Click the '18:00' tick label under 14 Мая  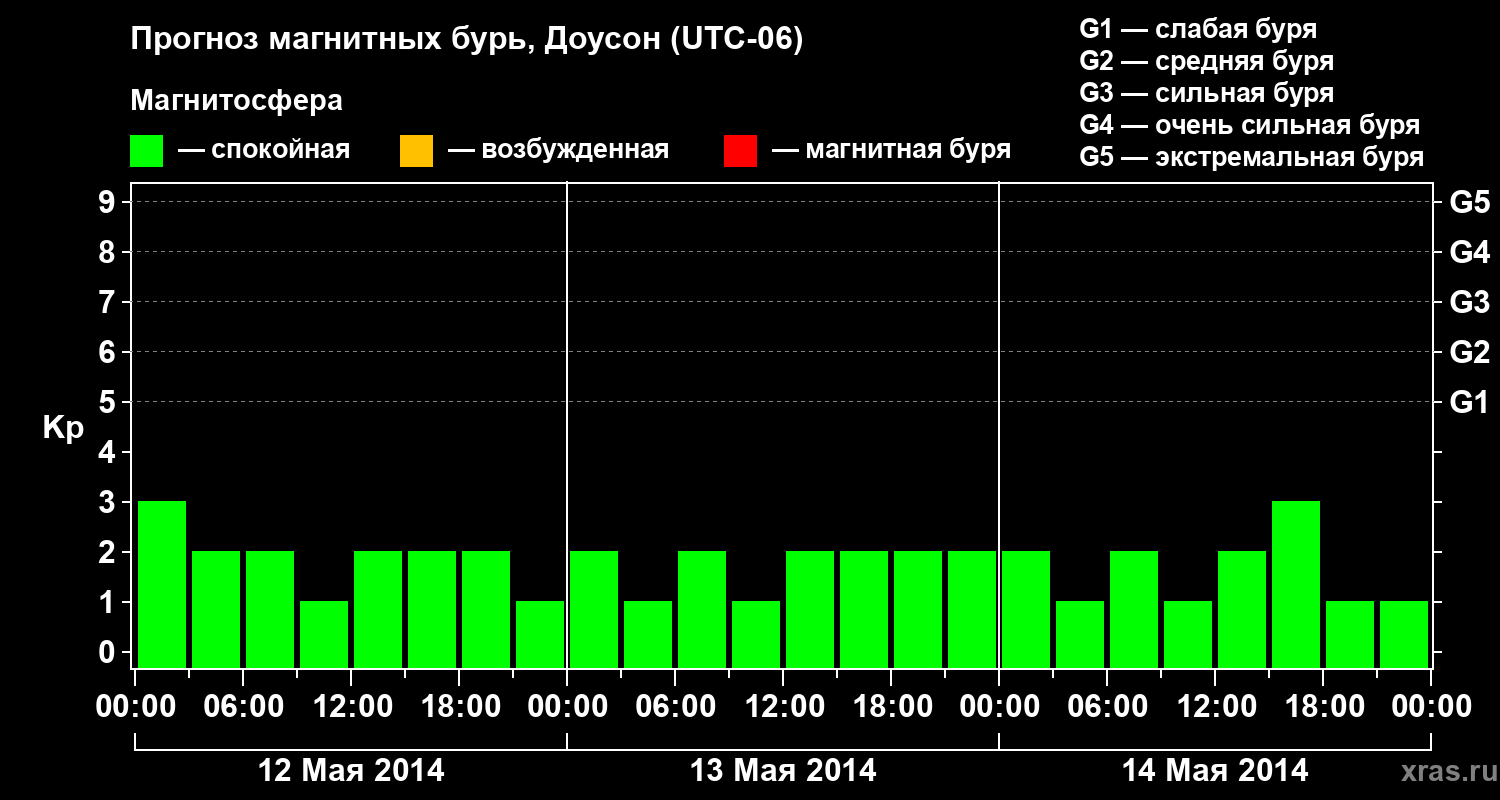1323,707
